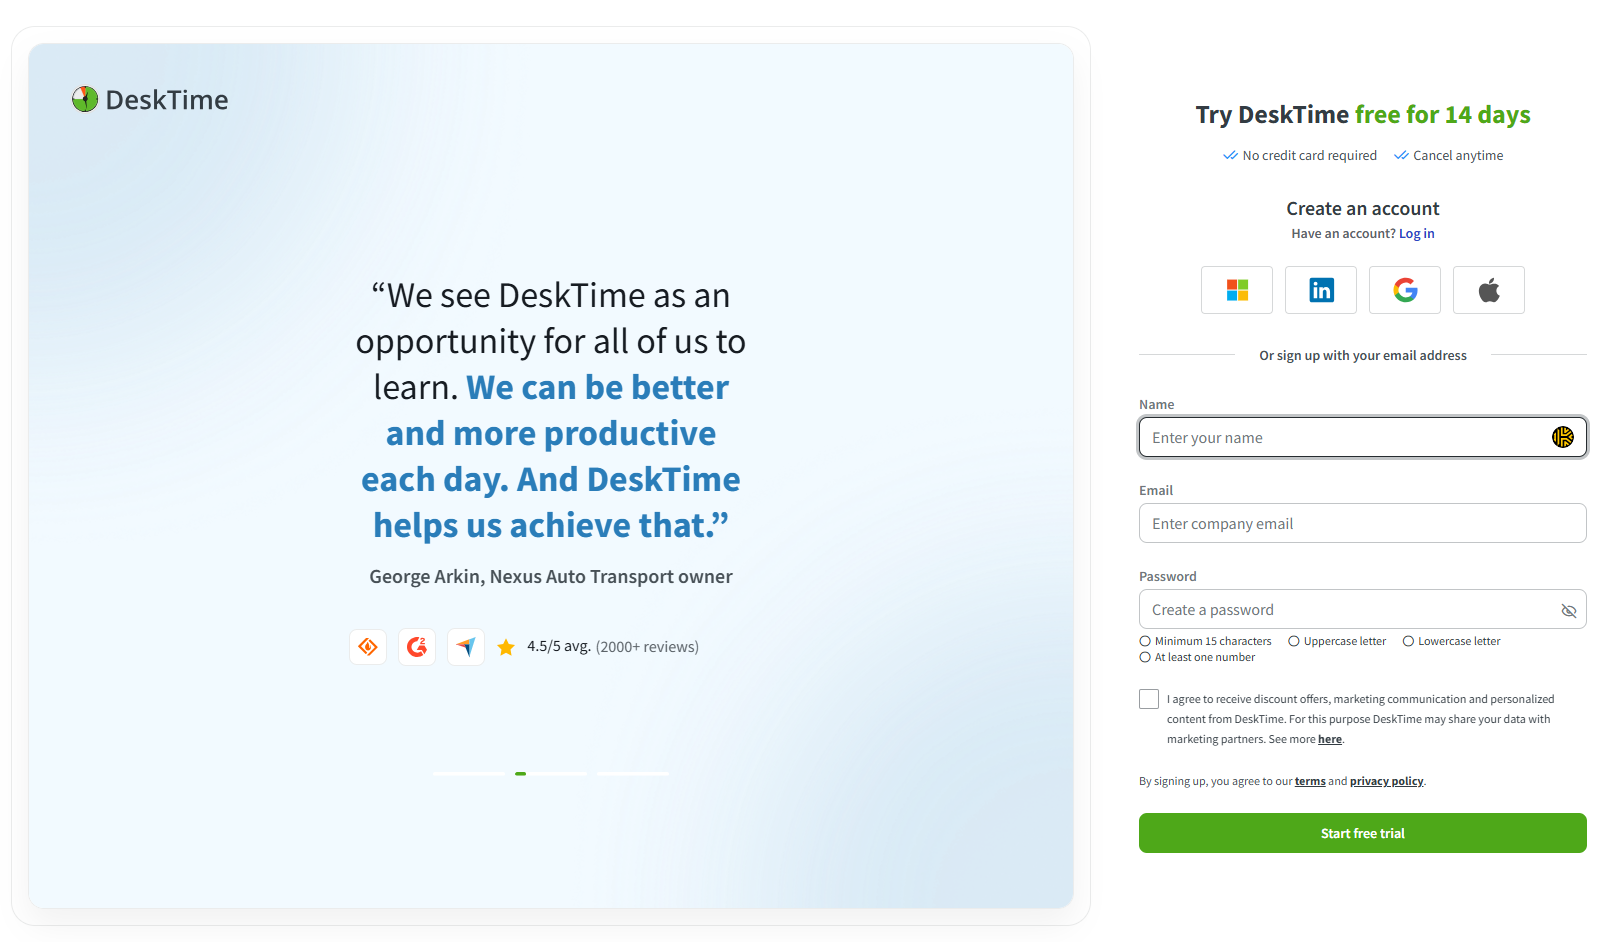Click the DeskTime logo
The height and width of the screenshot is (942, 1613).
pos(150,100)
